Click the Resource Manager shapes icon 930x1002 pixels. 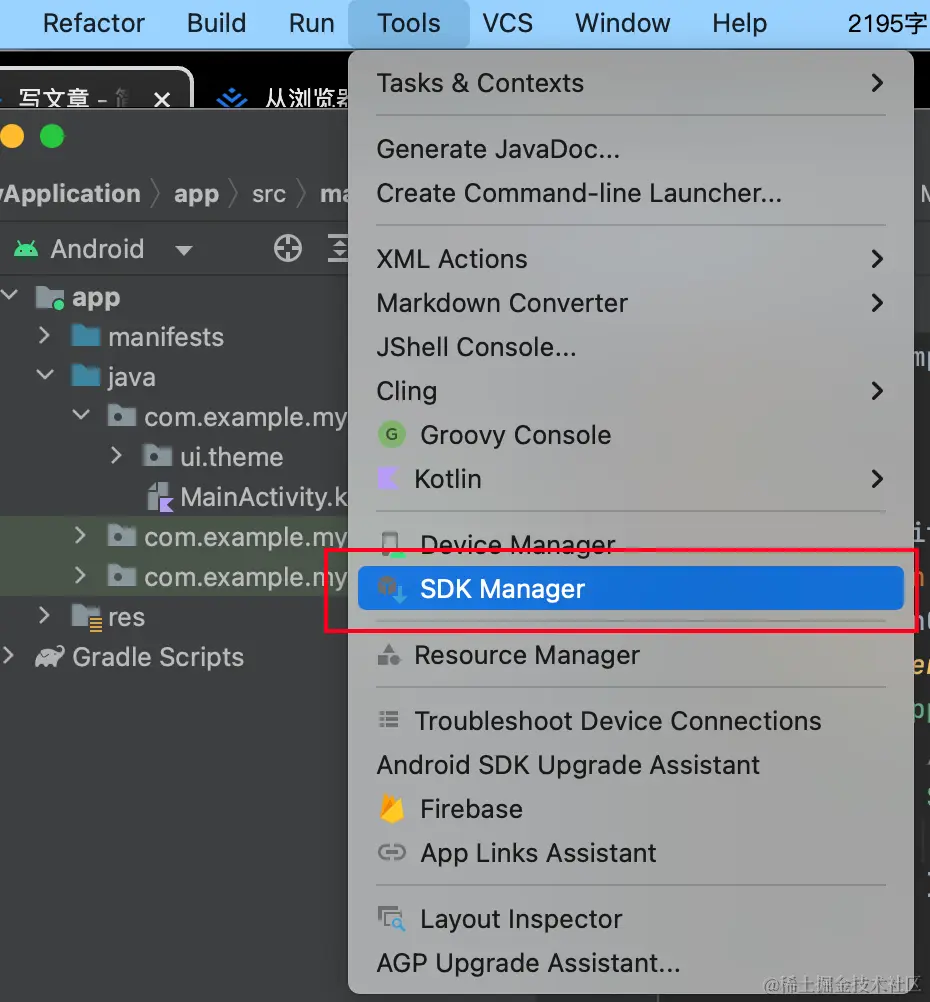[389, 654]
